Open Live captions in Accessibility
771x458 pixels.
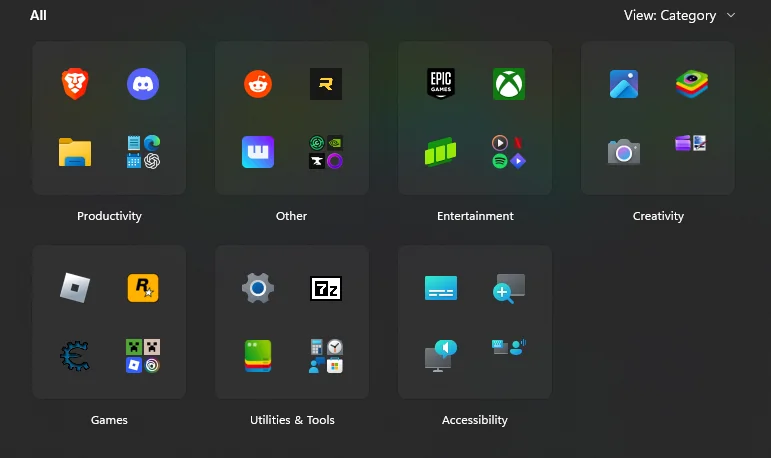click(x=441, y=288)
